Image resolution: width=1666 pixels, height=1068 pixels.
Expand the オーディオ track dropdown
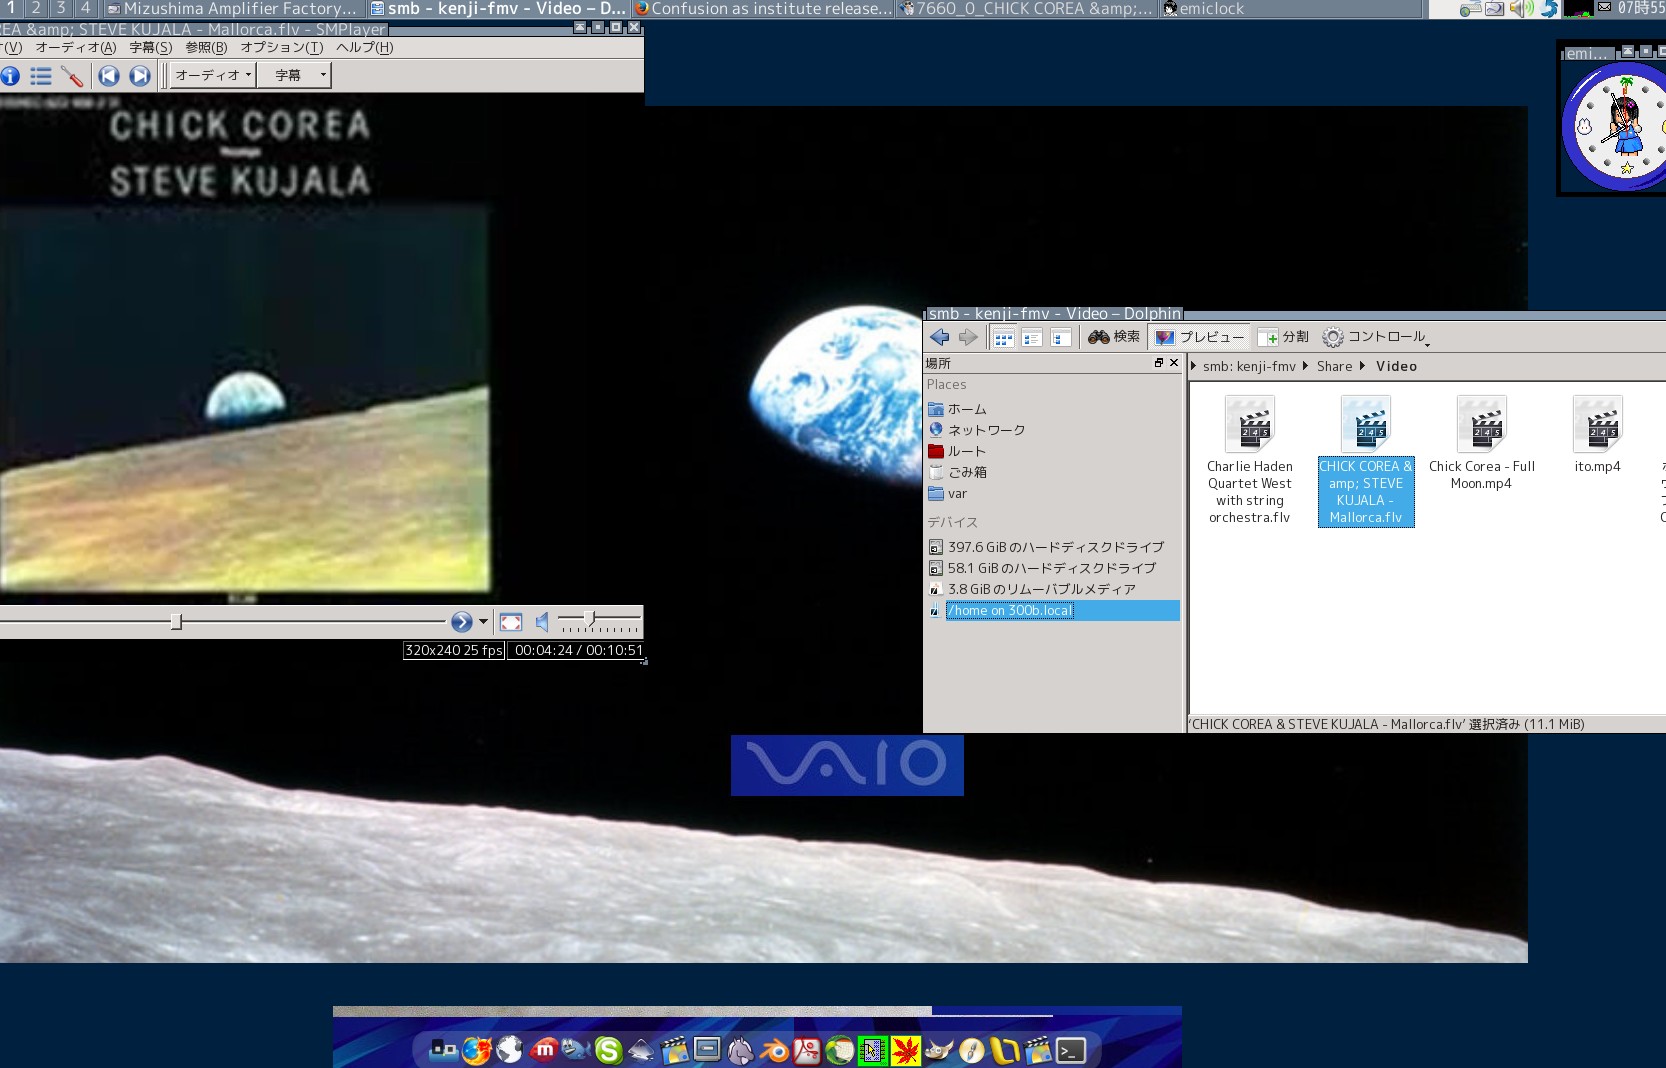[213, 75]
